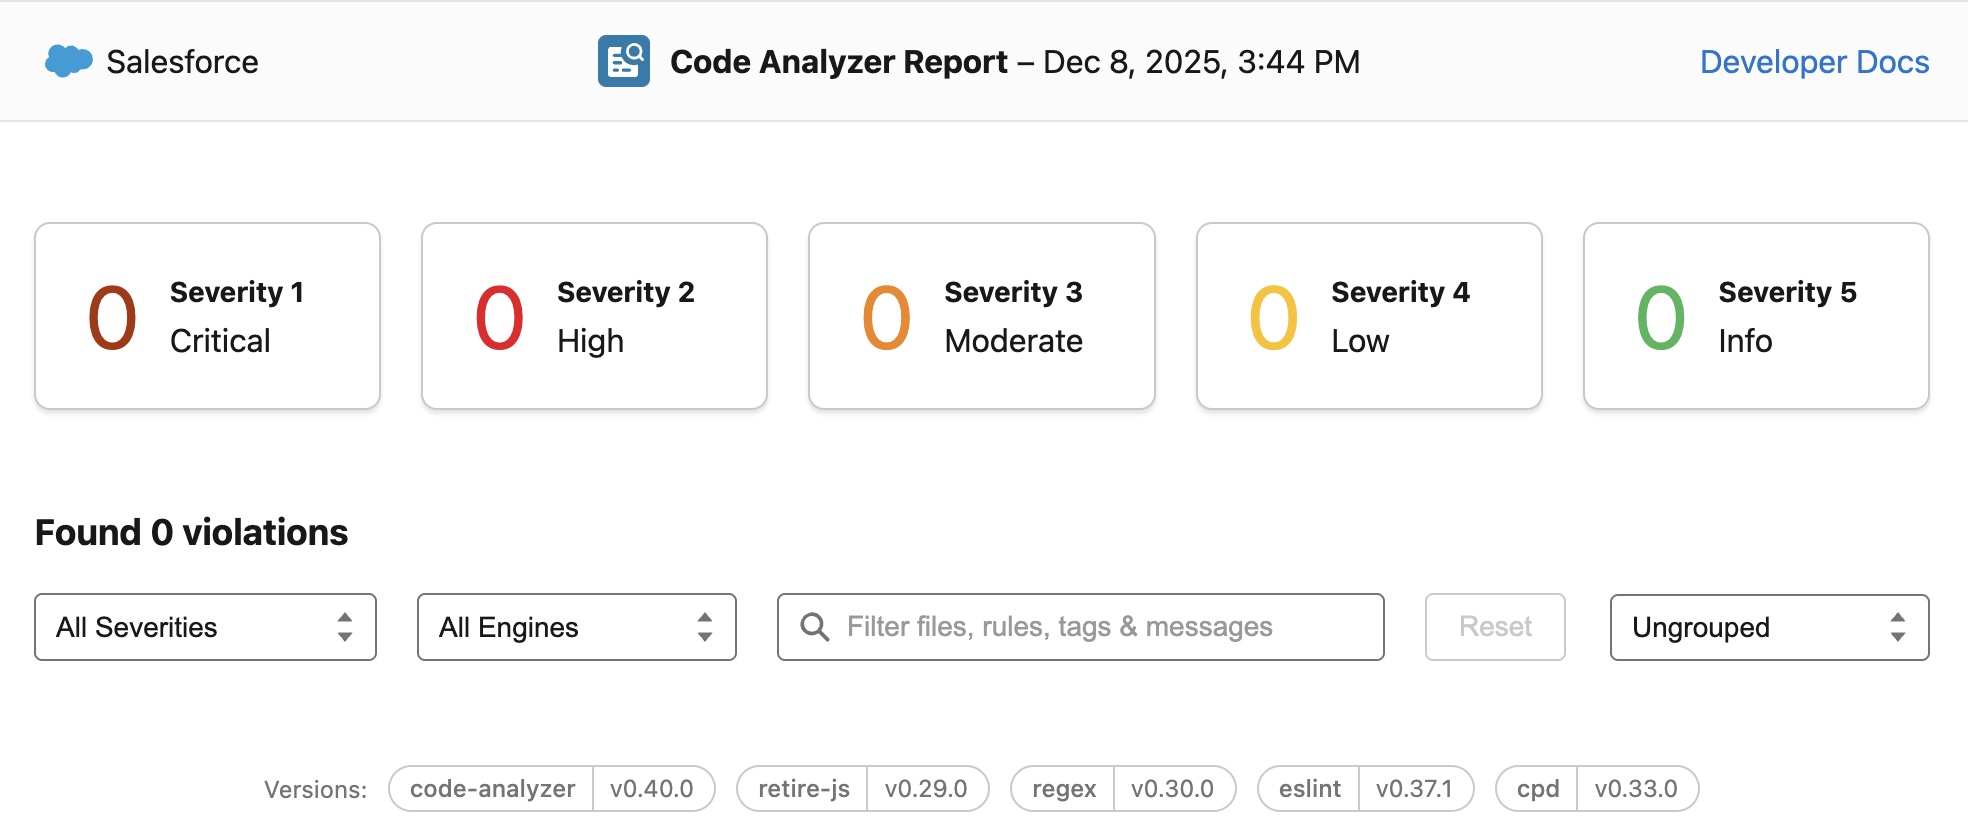1968x830 pixels.
Task: Click the search magnifier icon in filter box
Action: [x=815, y=627]
